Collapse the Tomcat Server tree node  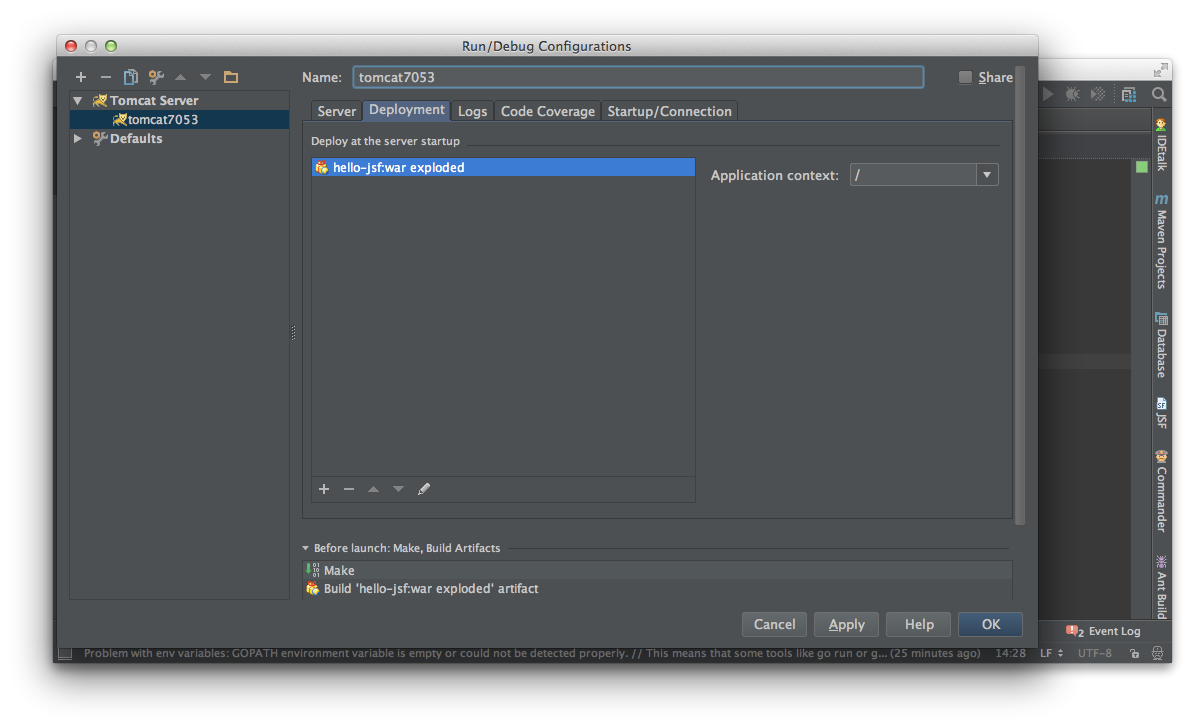(x=78, y=101)
